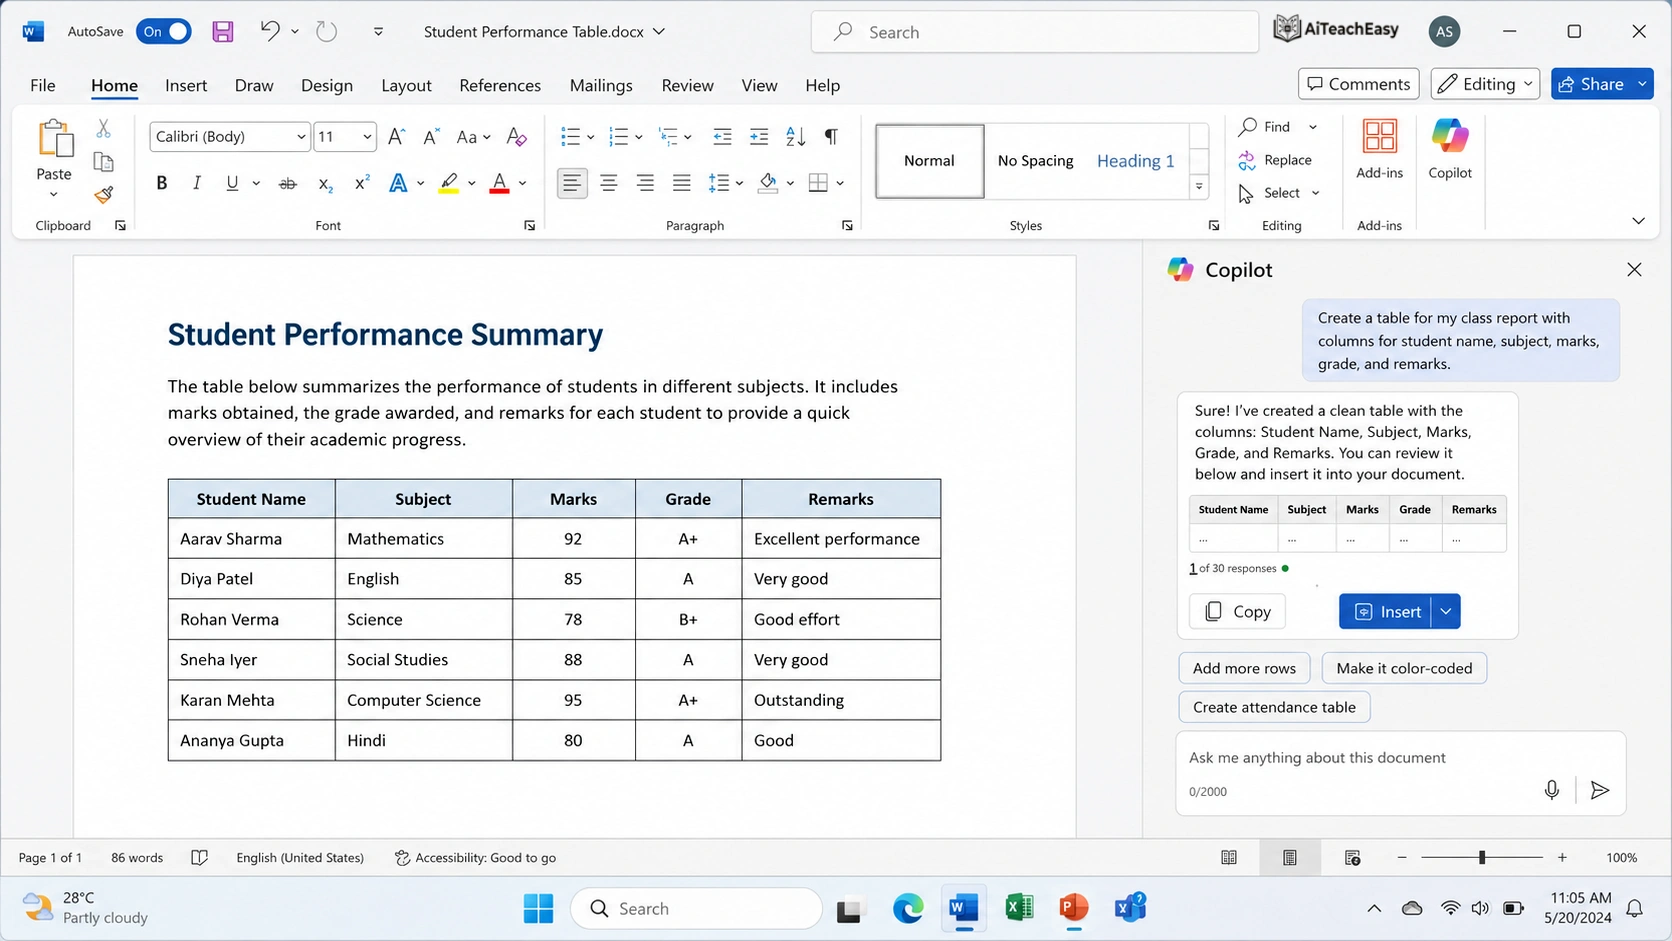
Task: Click the Undo arrow icon
Action: point(270,31)
